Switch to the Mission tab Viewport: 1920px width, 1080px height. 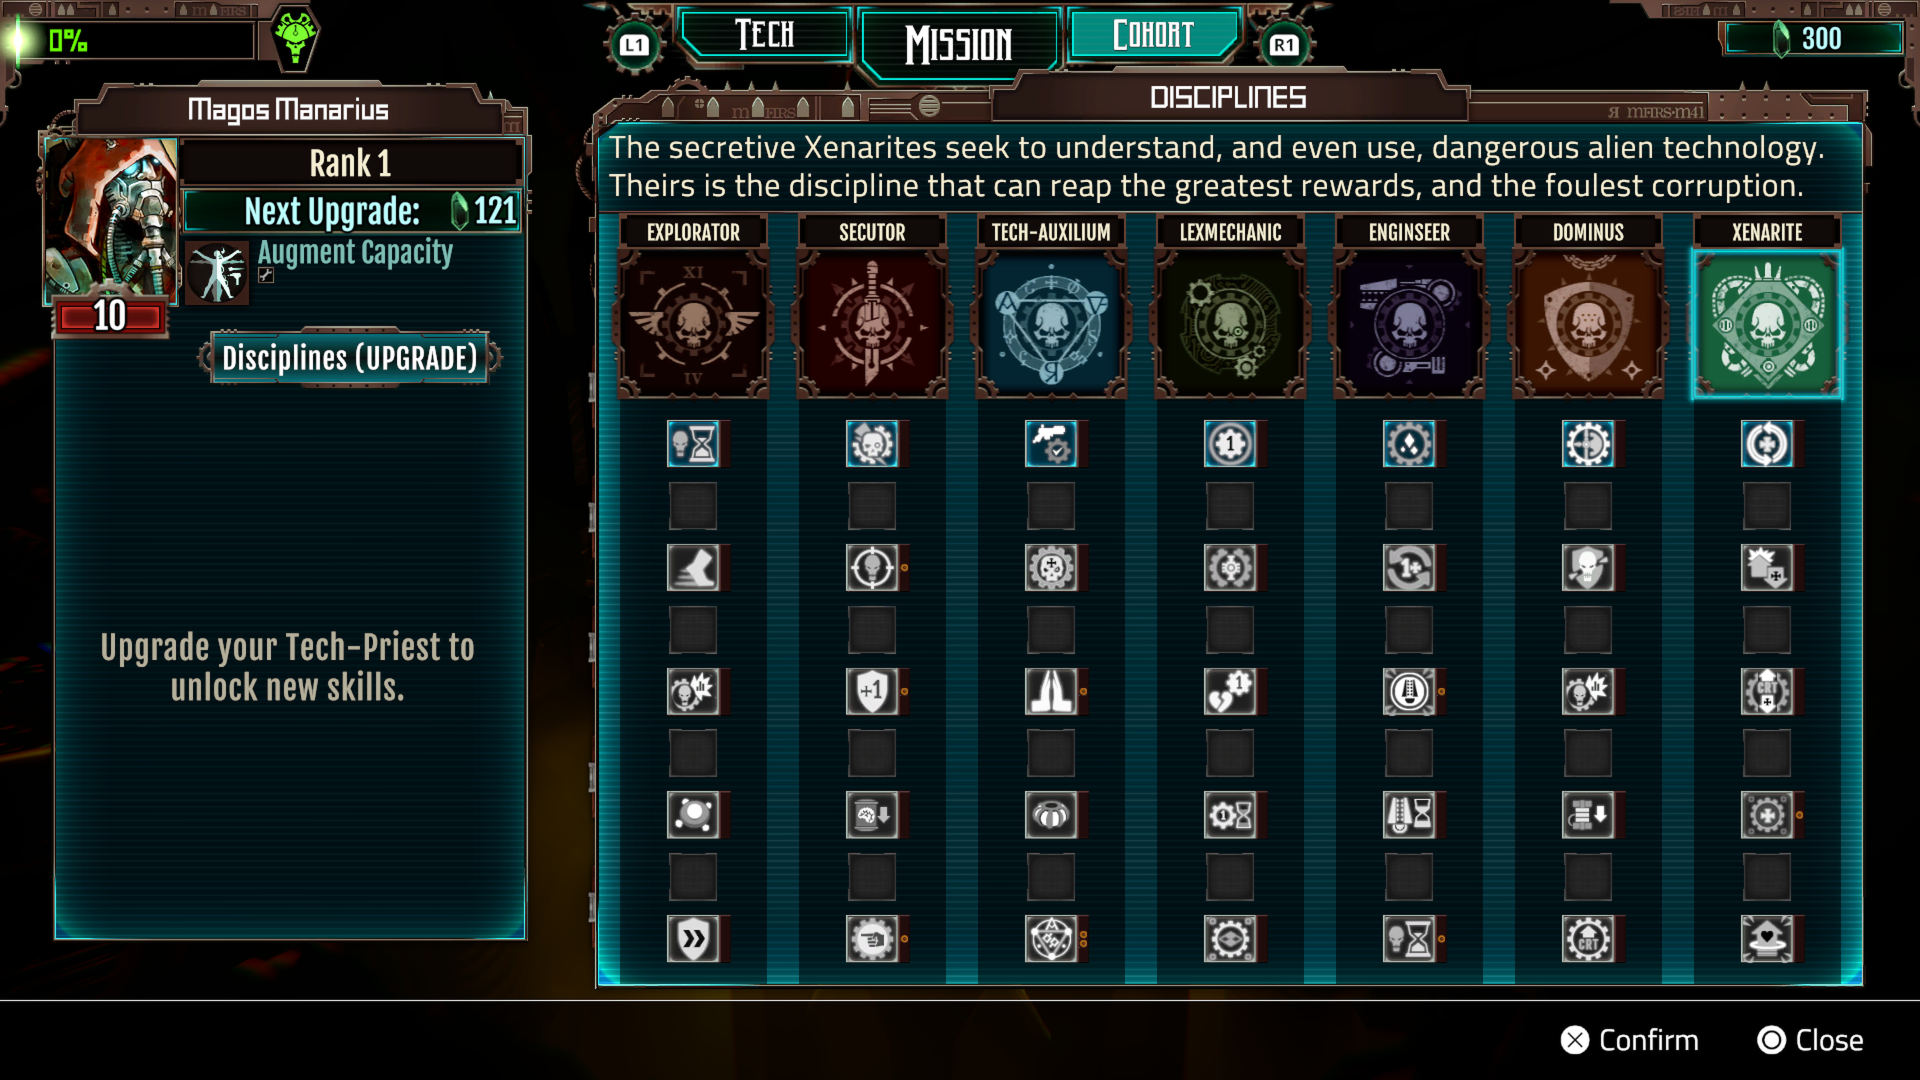pos(958,44)
